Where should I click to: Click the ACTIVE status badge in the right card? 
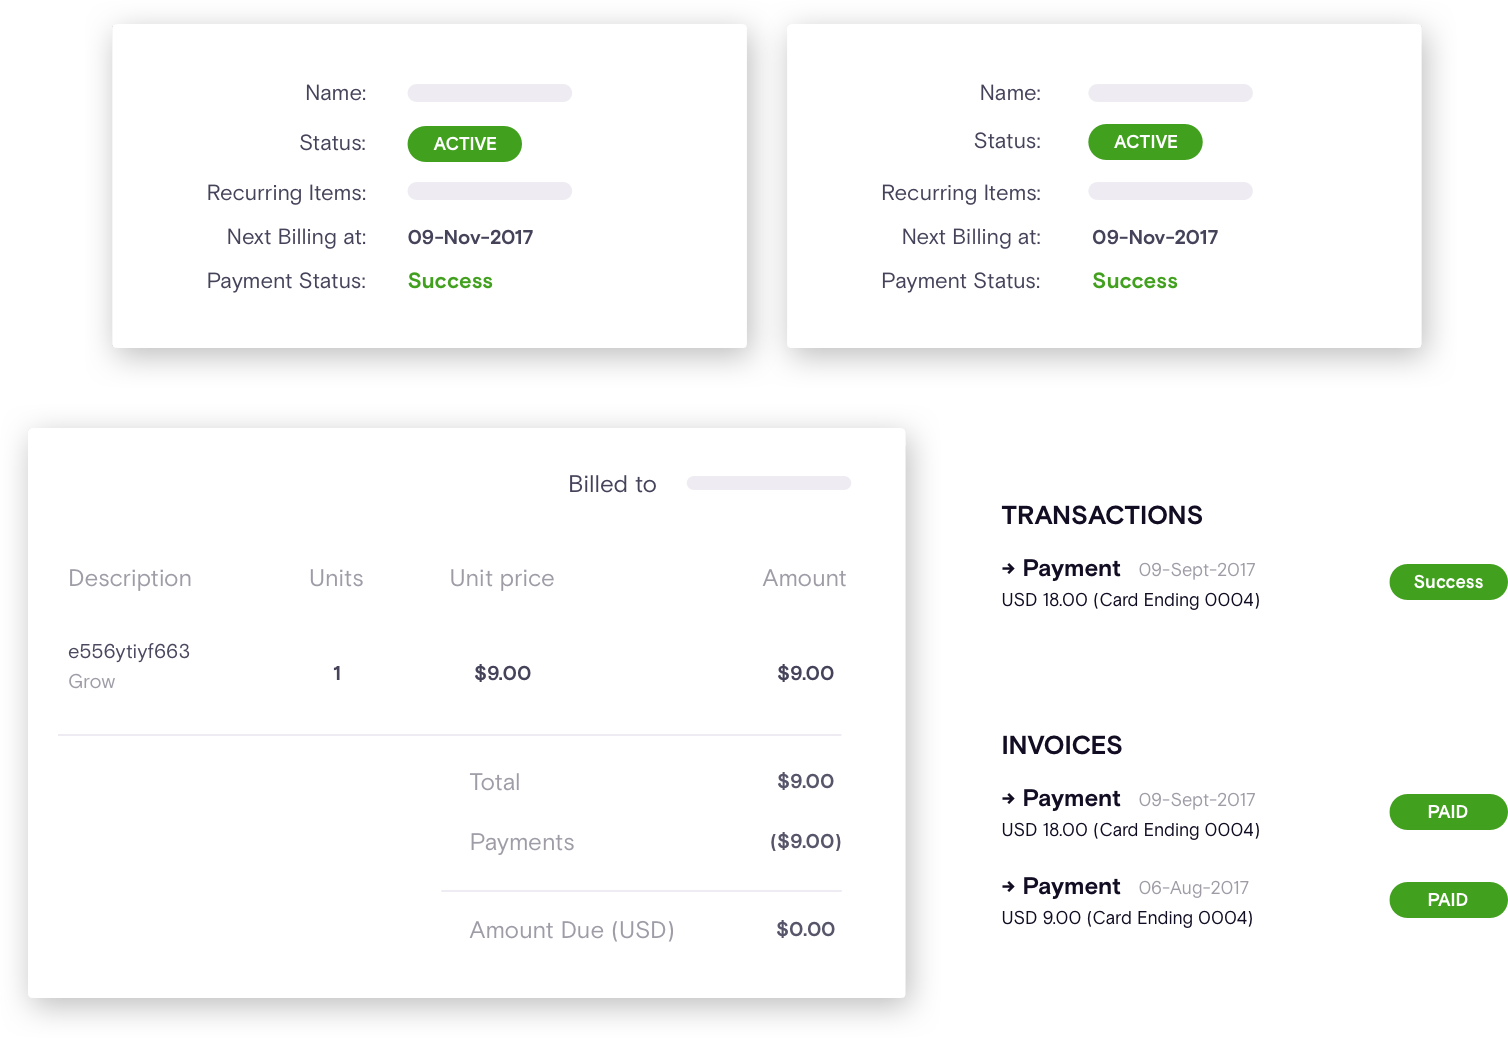1145,142
